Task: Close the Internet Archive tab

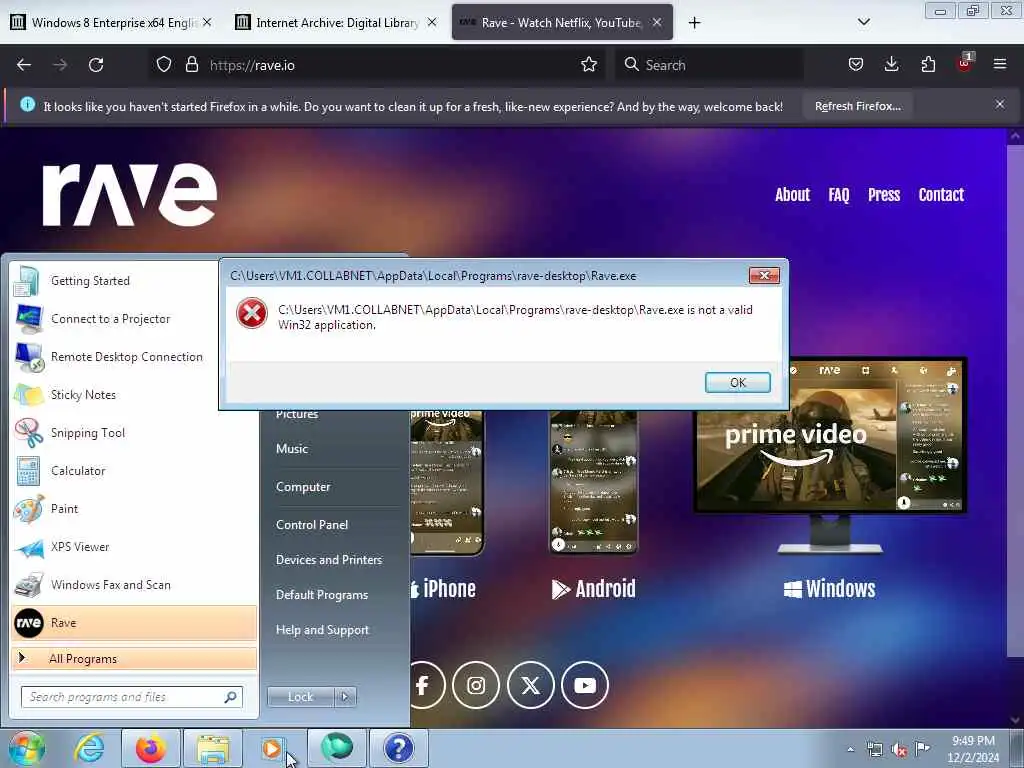Action: (432, 22)
